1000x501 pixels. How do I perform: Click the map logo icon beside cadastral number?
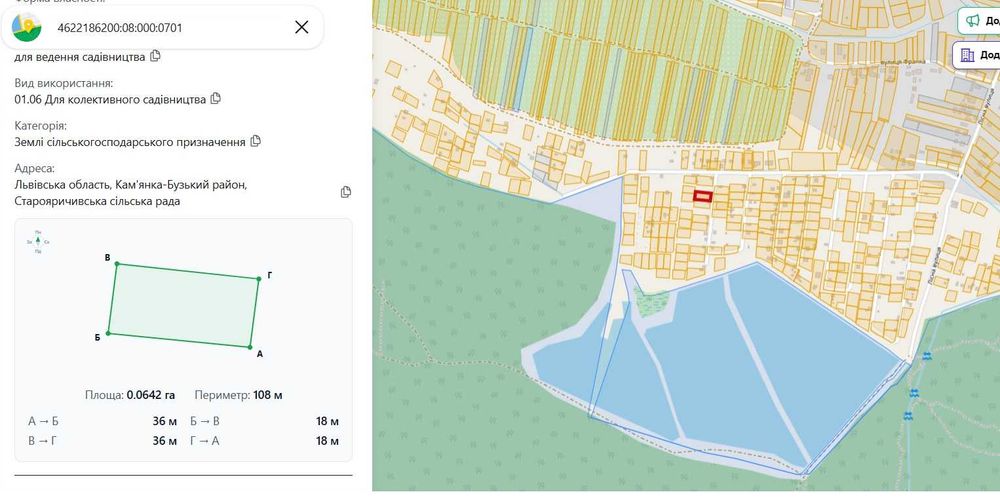click(x=27, y=27)
